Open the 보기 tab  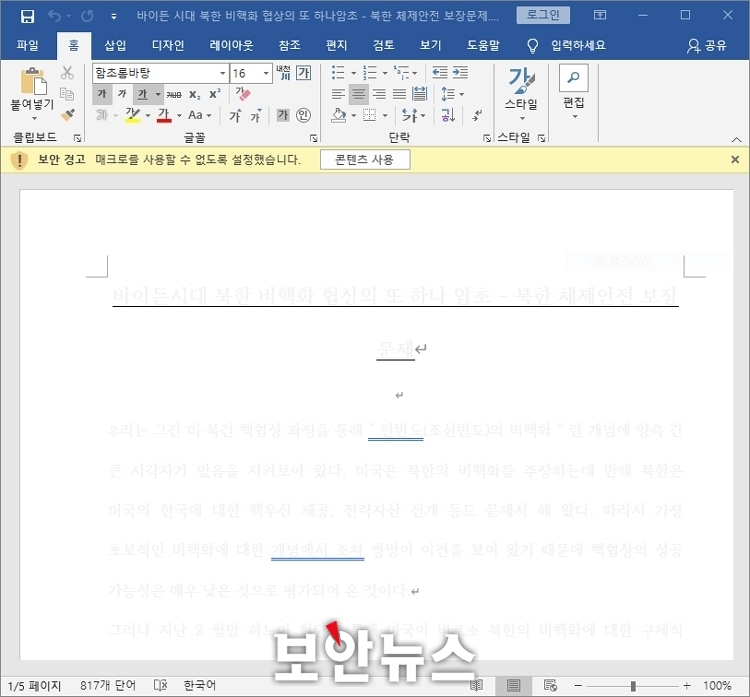pyautogui.click(x=430, y=45)
